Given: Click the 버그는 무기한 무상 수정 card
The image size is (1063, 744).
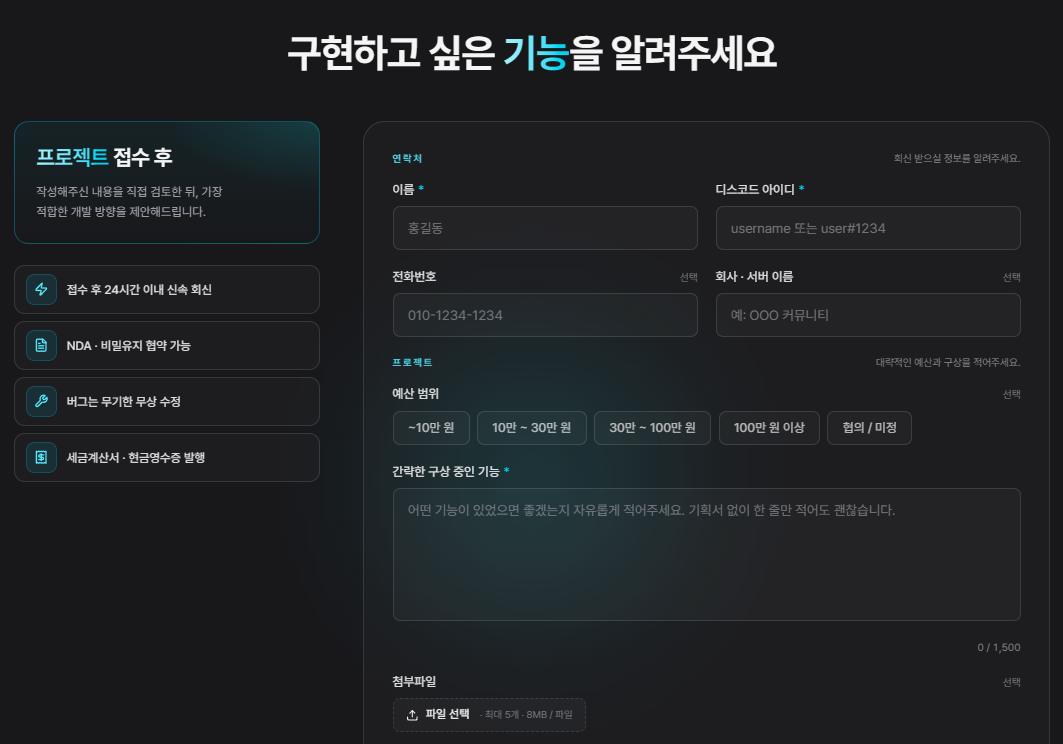Looking at the screenshot, I should click(x=167, y=402).
